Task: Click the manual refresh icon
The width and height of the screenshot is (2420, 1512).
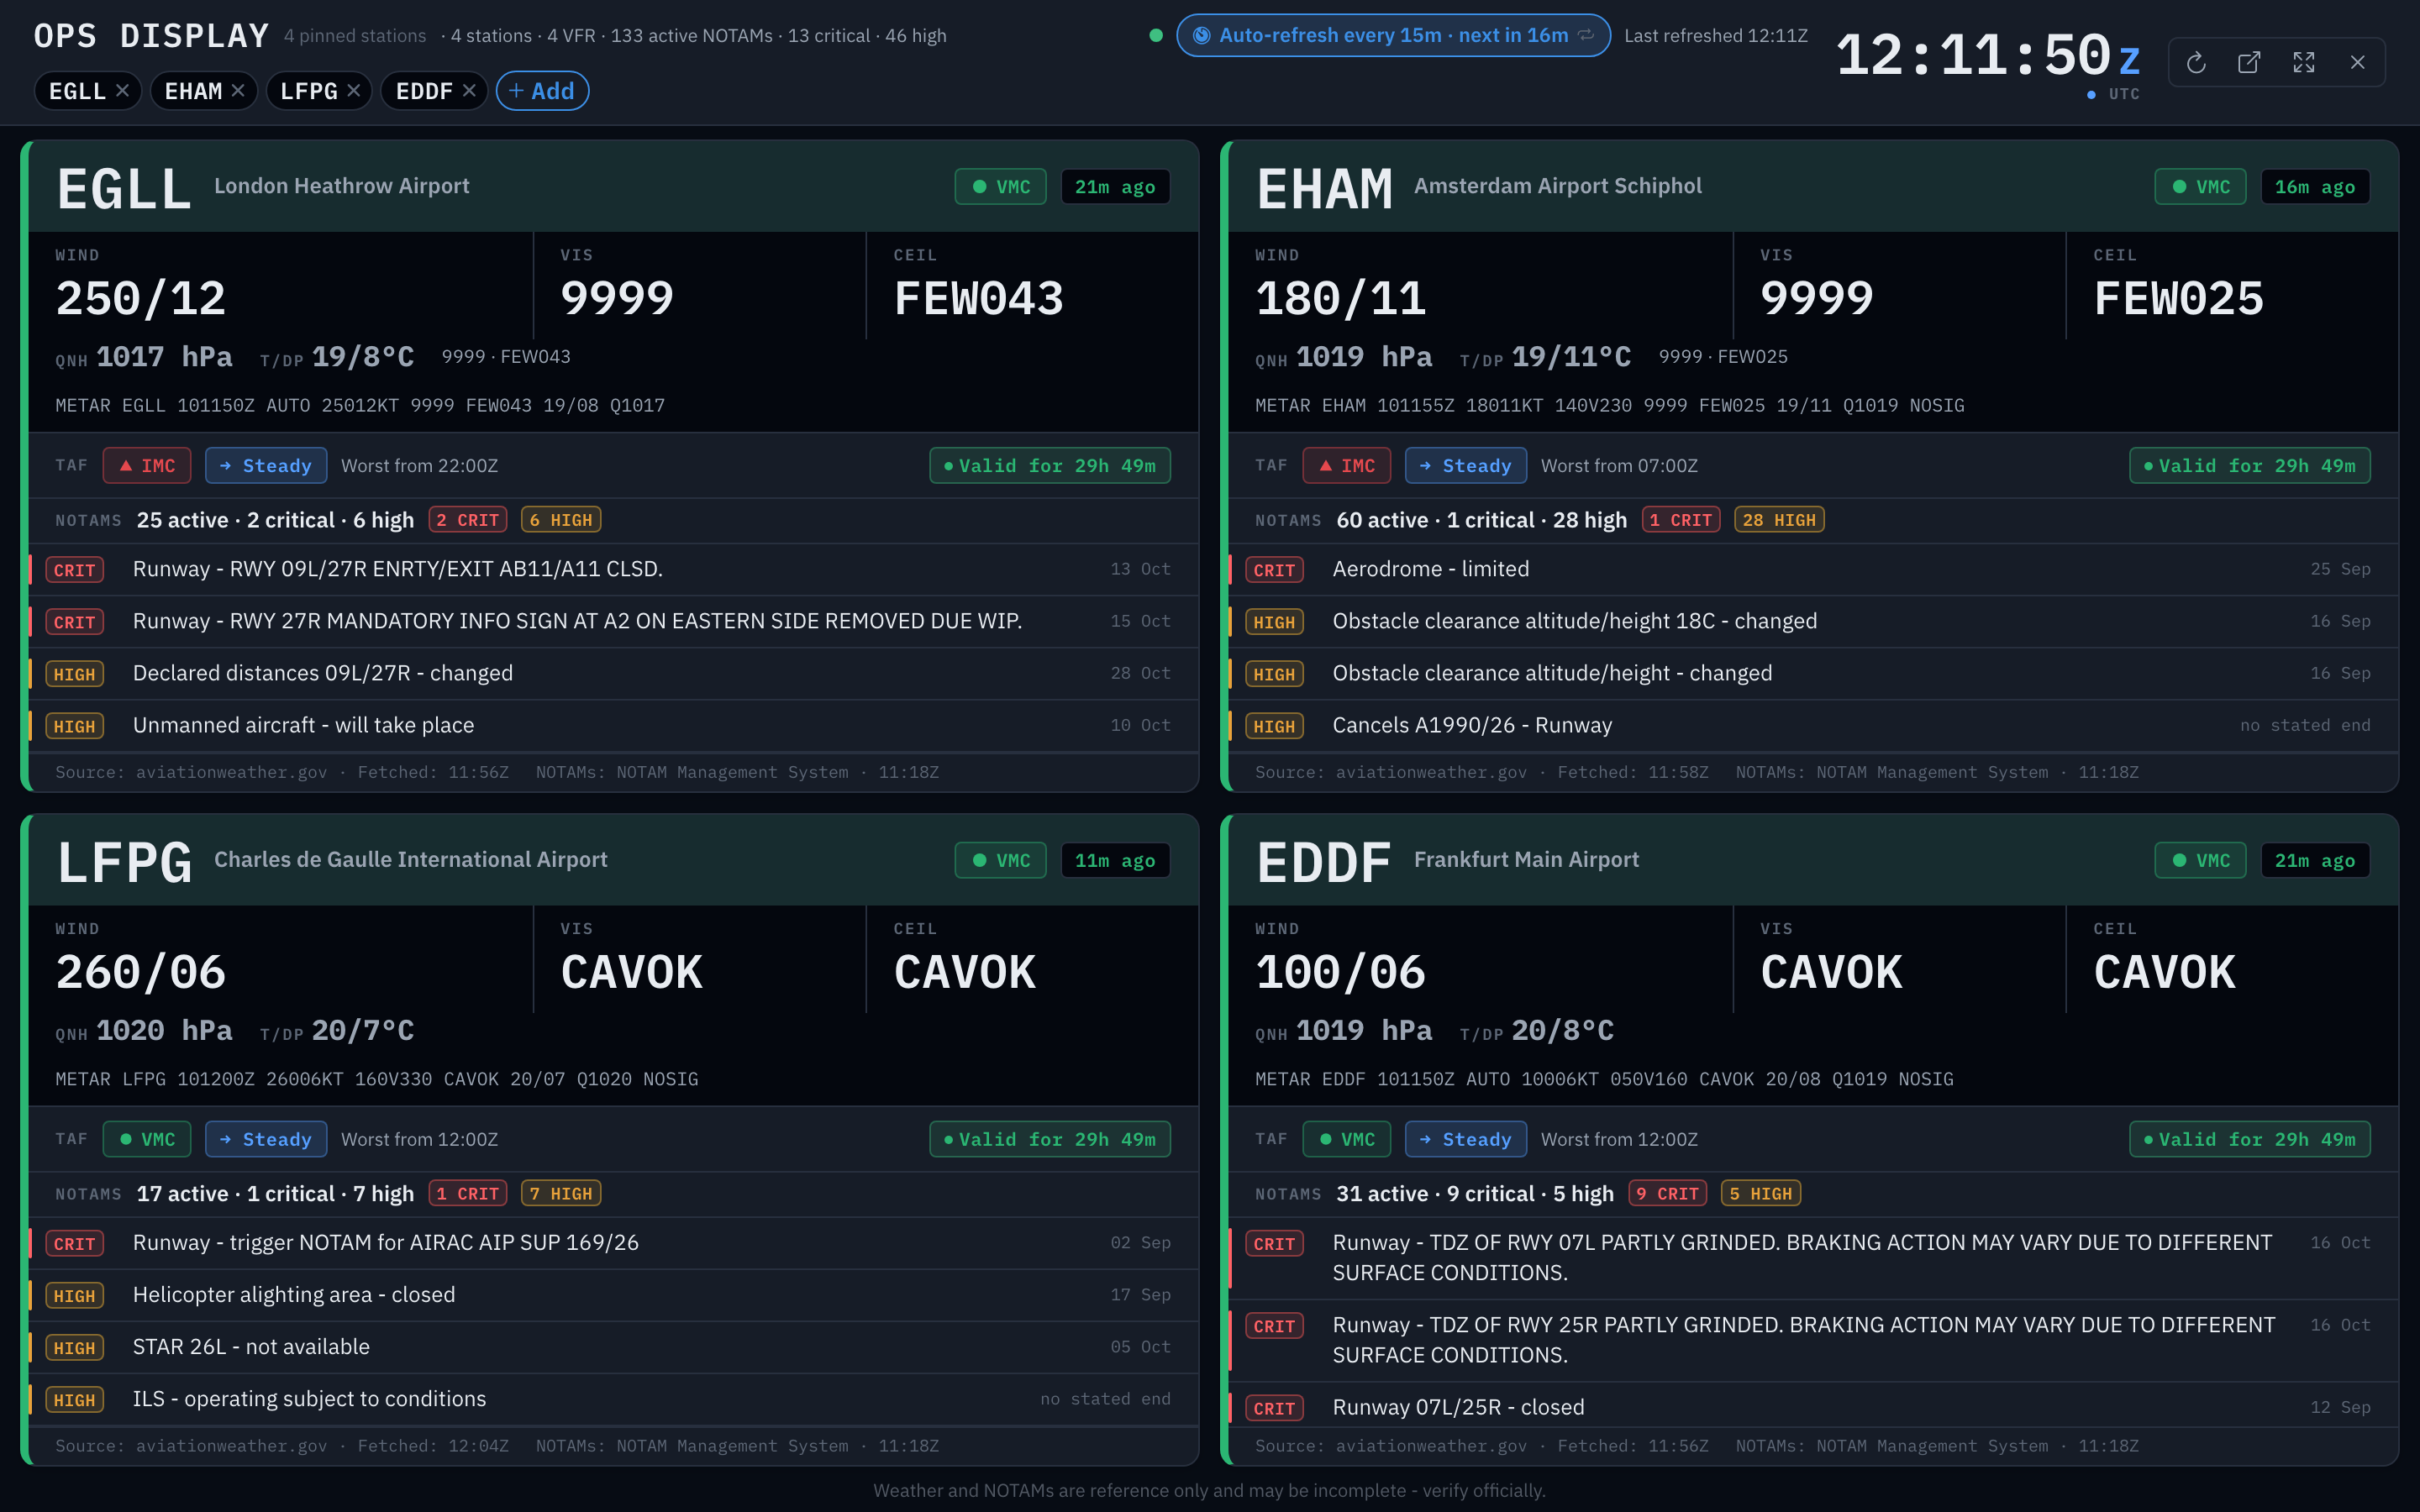Action: click(2196, 63)
